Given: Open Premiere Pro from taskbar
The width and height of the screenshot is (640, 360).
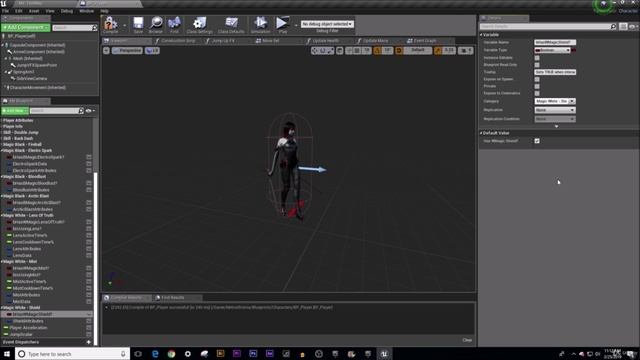Looking at the screenshot, I should click(x=237, y=354).
